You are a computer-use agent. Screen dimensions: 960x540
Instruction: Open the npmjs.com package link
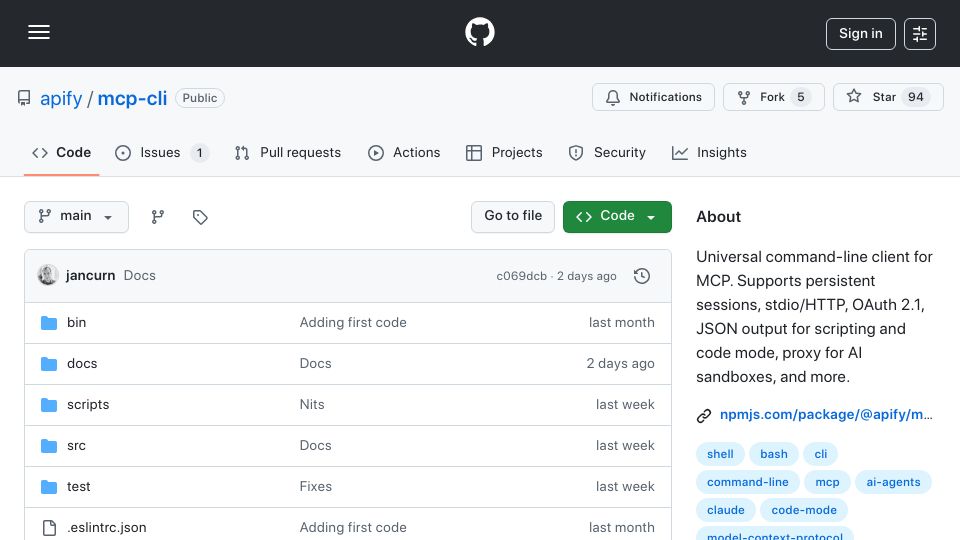point(826,414)
